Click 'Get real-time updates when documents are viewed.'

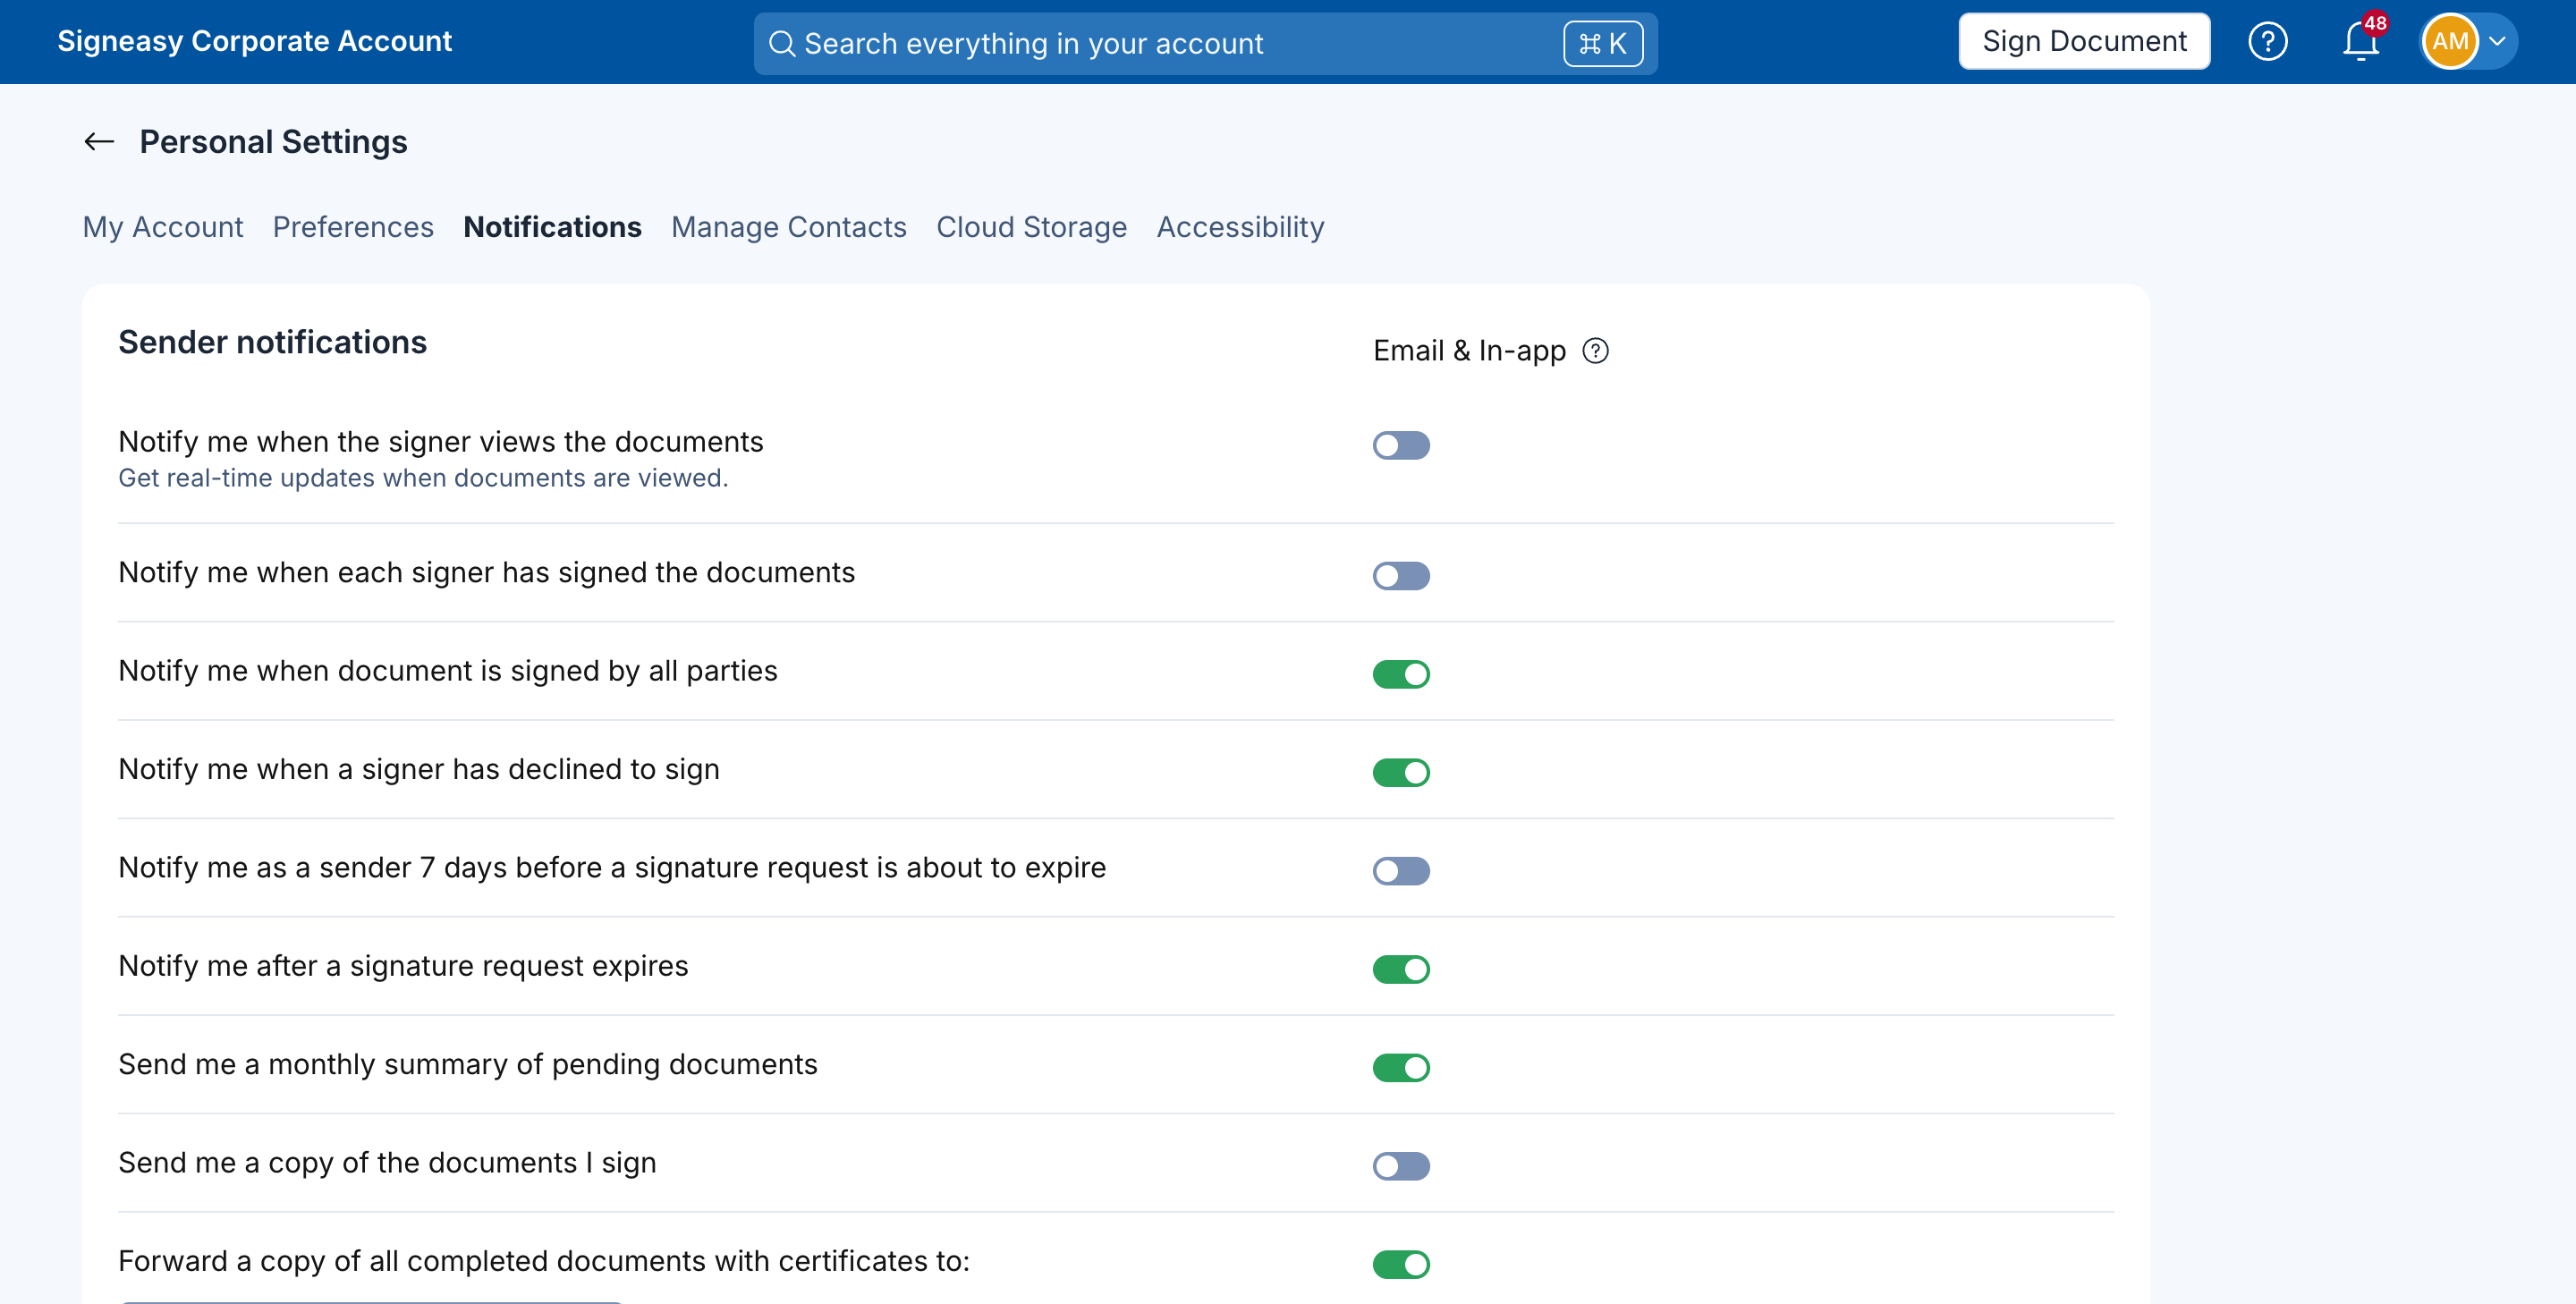[423, 478]
